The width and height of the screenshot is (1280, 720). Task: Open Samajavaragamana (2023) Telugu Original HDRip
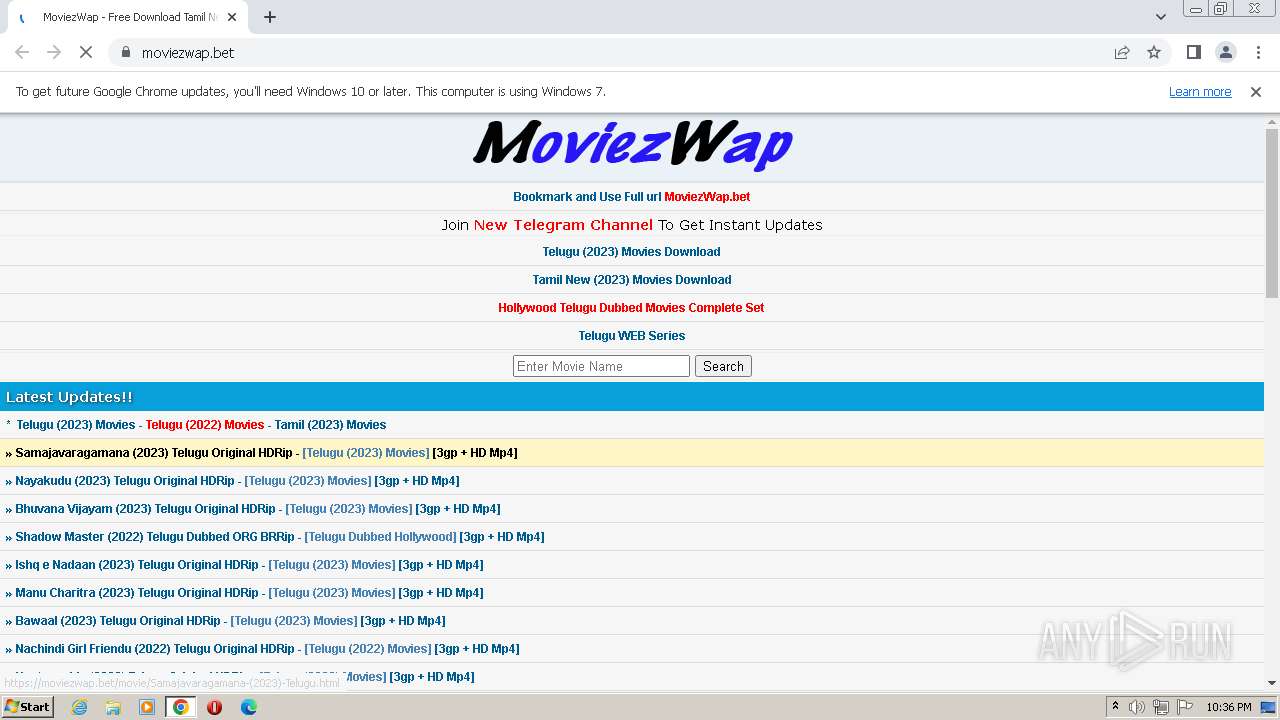tap(154, 453)
